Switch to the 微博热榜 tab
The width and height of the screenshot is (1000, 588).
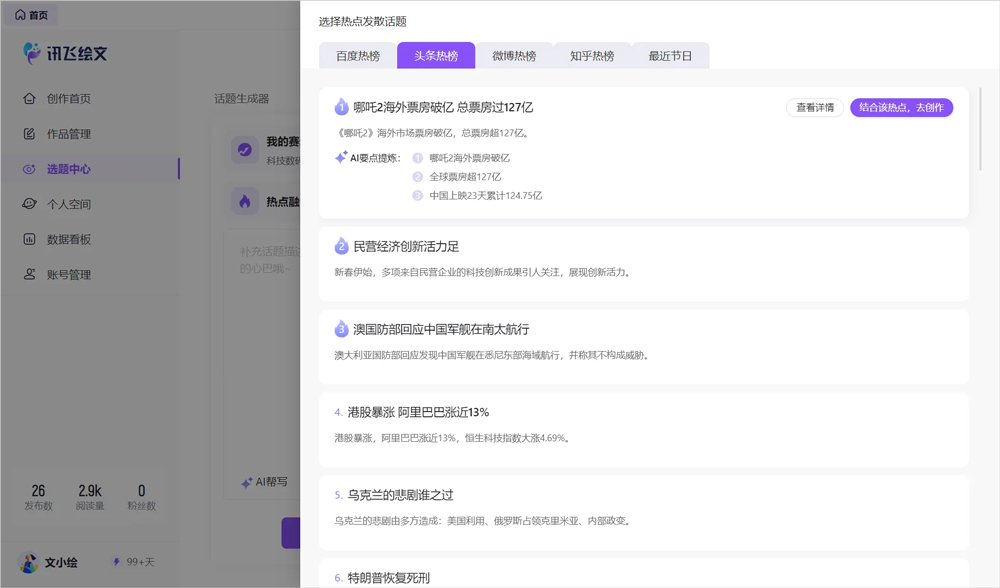[514, 56]
